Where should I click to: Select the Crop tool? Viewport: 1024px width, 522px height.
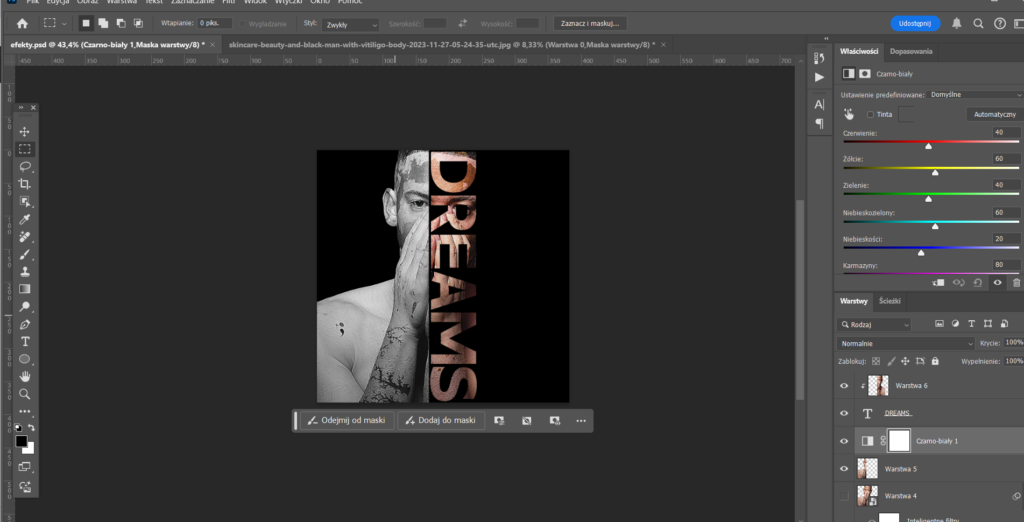click(25, 184)
